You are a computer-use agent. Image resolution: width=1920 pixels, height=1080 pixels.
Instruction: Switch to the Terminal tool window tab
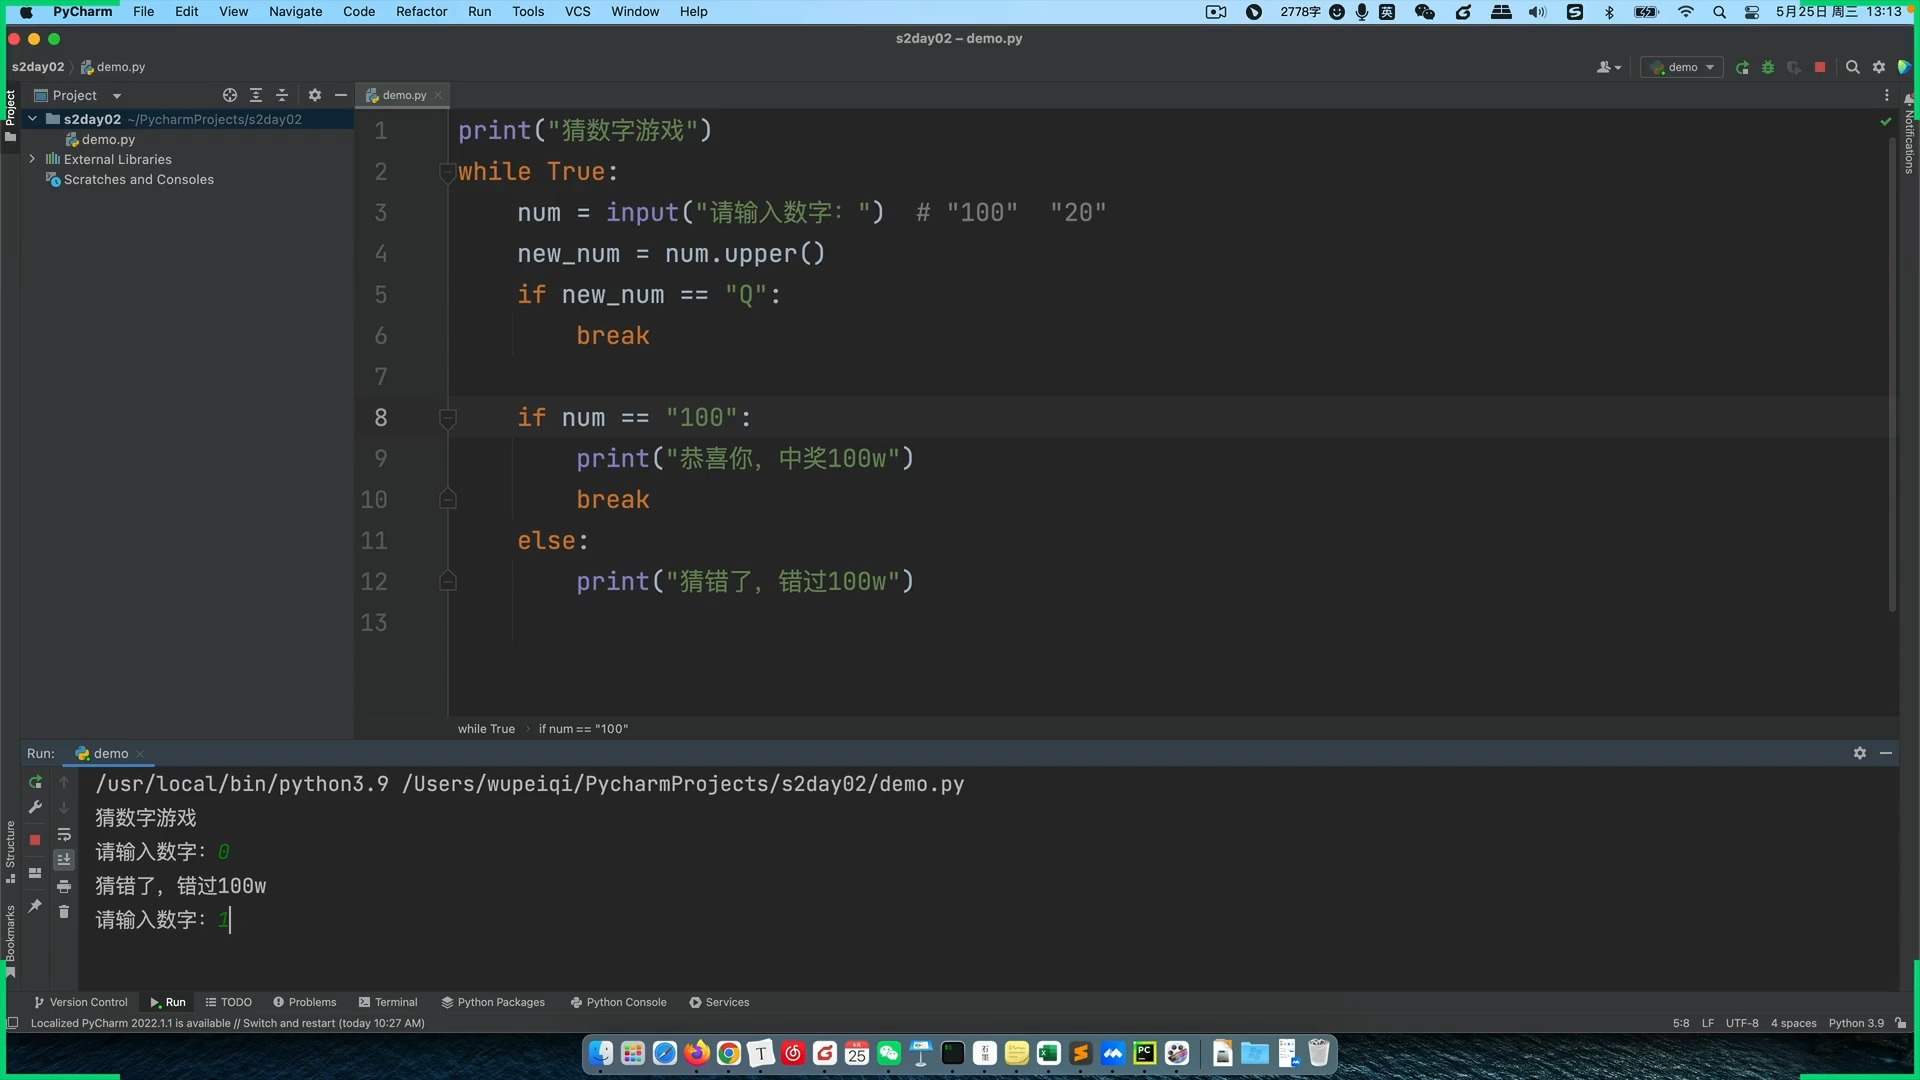388,1002
